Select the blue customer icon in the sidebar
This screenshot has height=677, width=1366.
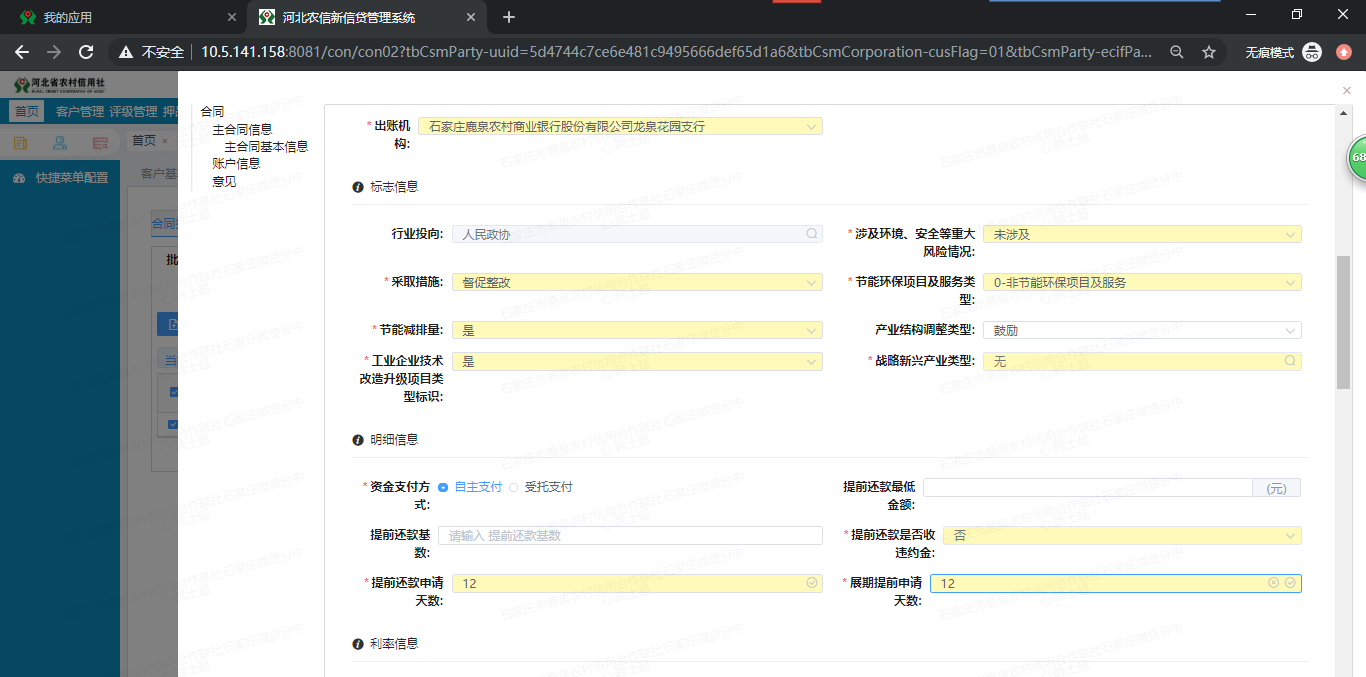pos(60,142)
